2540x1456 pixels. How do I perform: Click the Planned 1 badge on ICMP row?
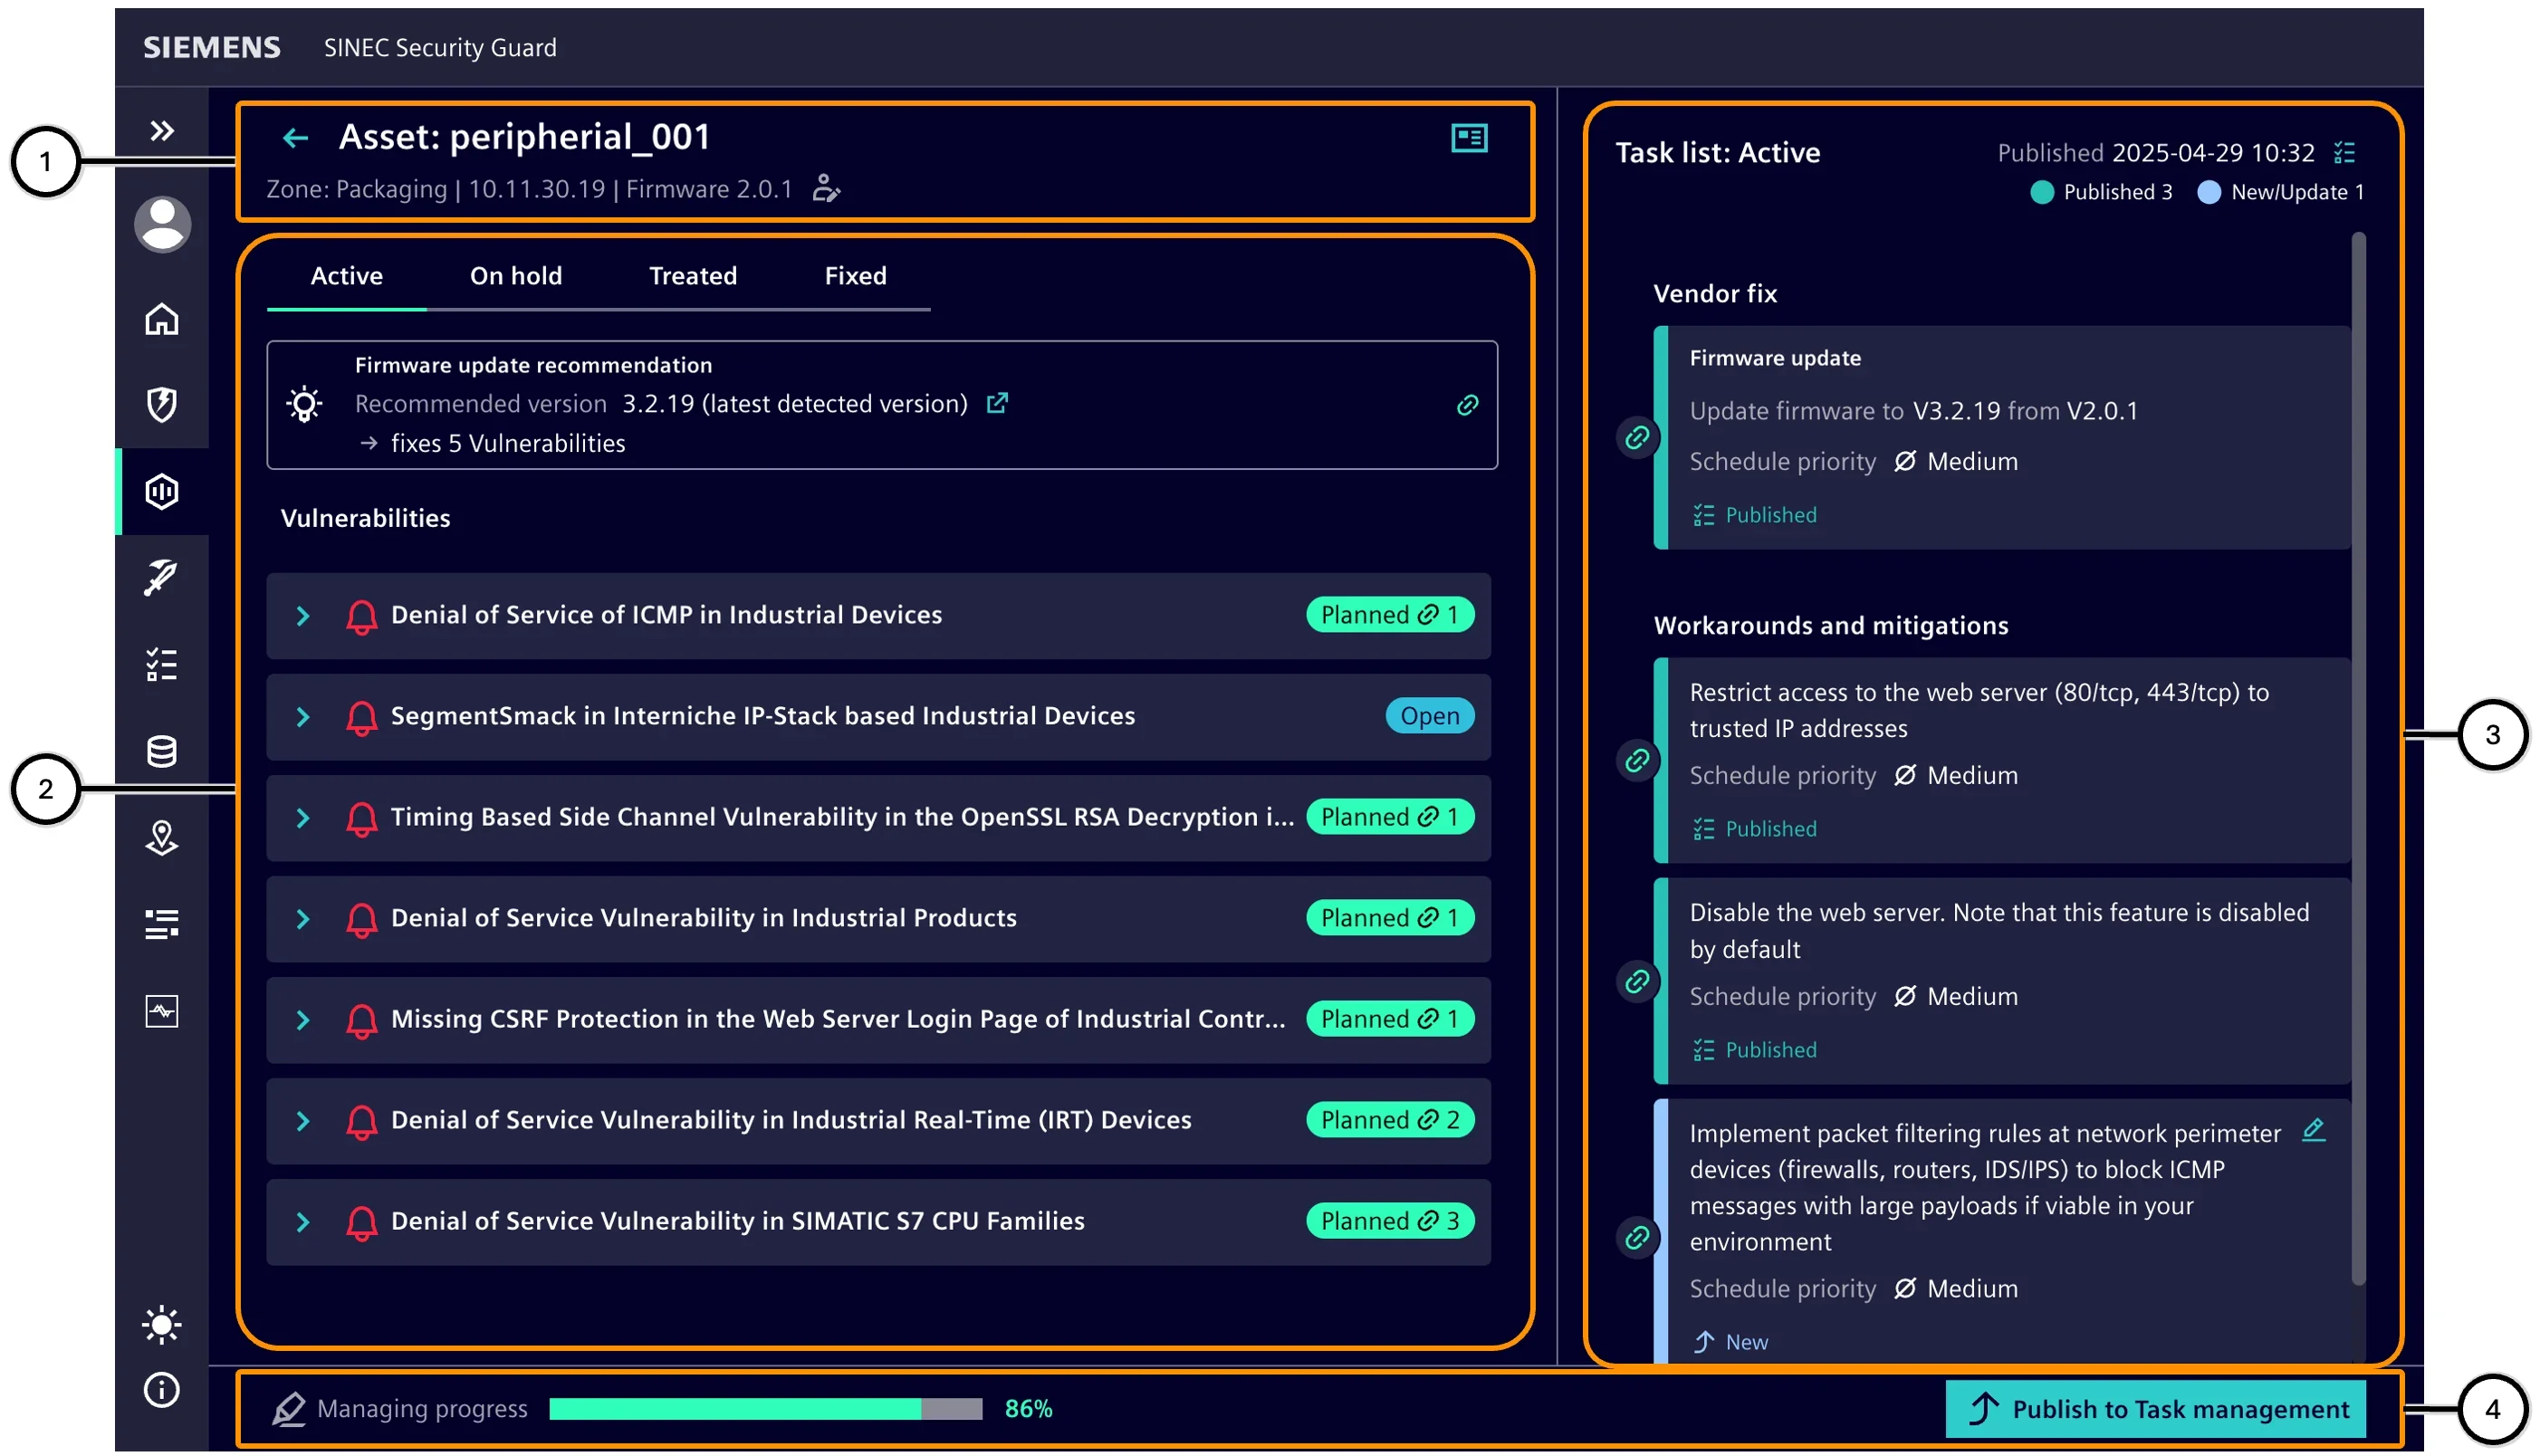click(x=1390, y=615)
